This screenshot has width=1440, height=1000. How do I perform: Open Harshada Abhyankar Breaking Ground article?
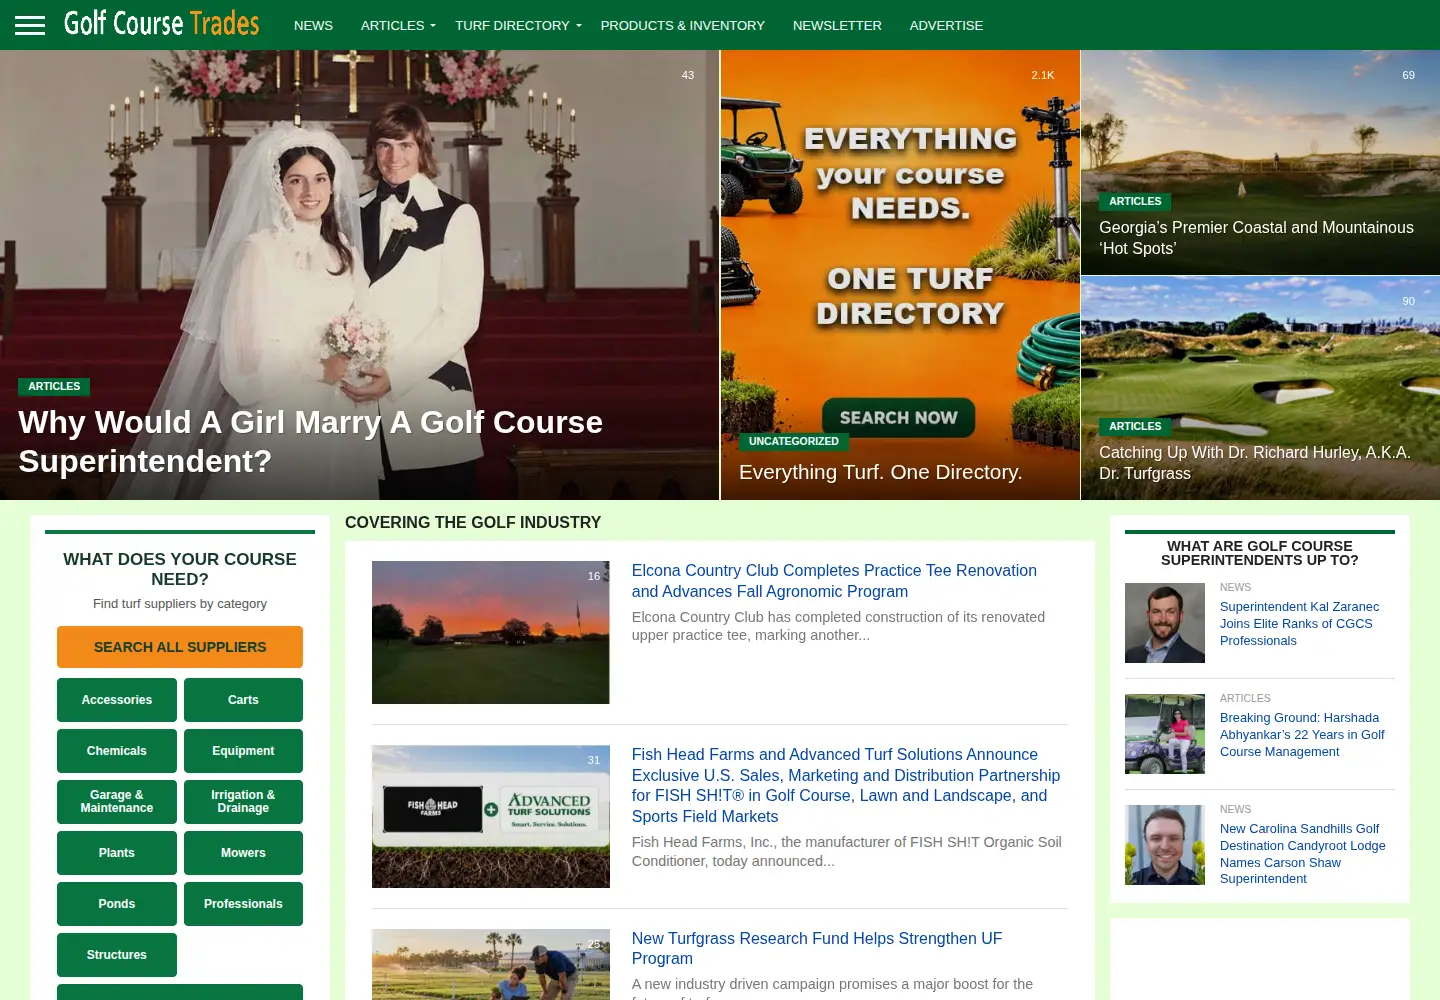tap(1302, 735)
